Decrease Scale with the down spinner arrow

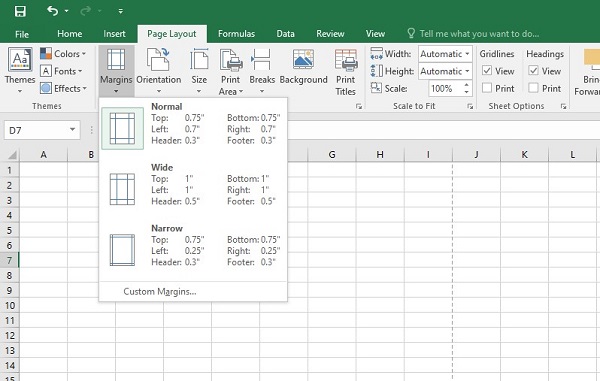click(466, 92)
